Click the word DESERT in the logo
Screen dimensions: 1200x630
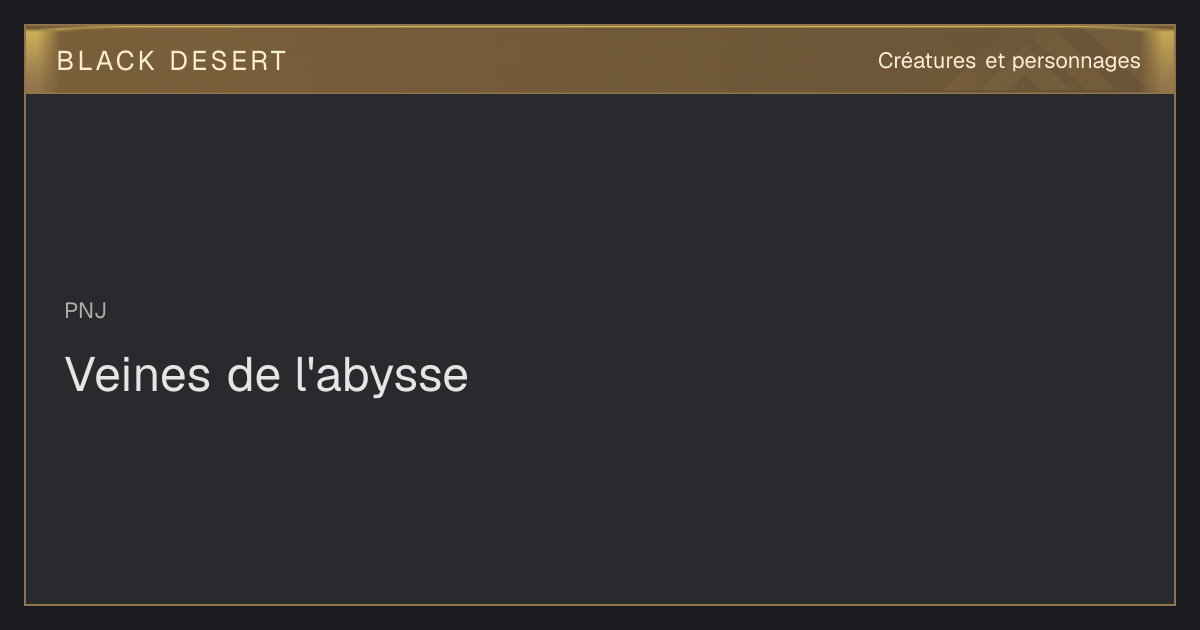(x=228, y=61)
